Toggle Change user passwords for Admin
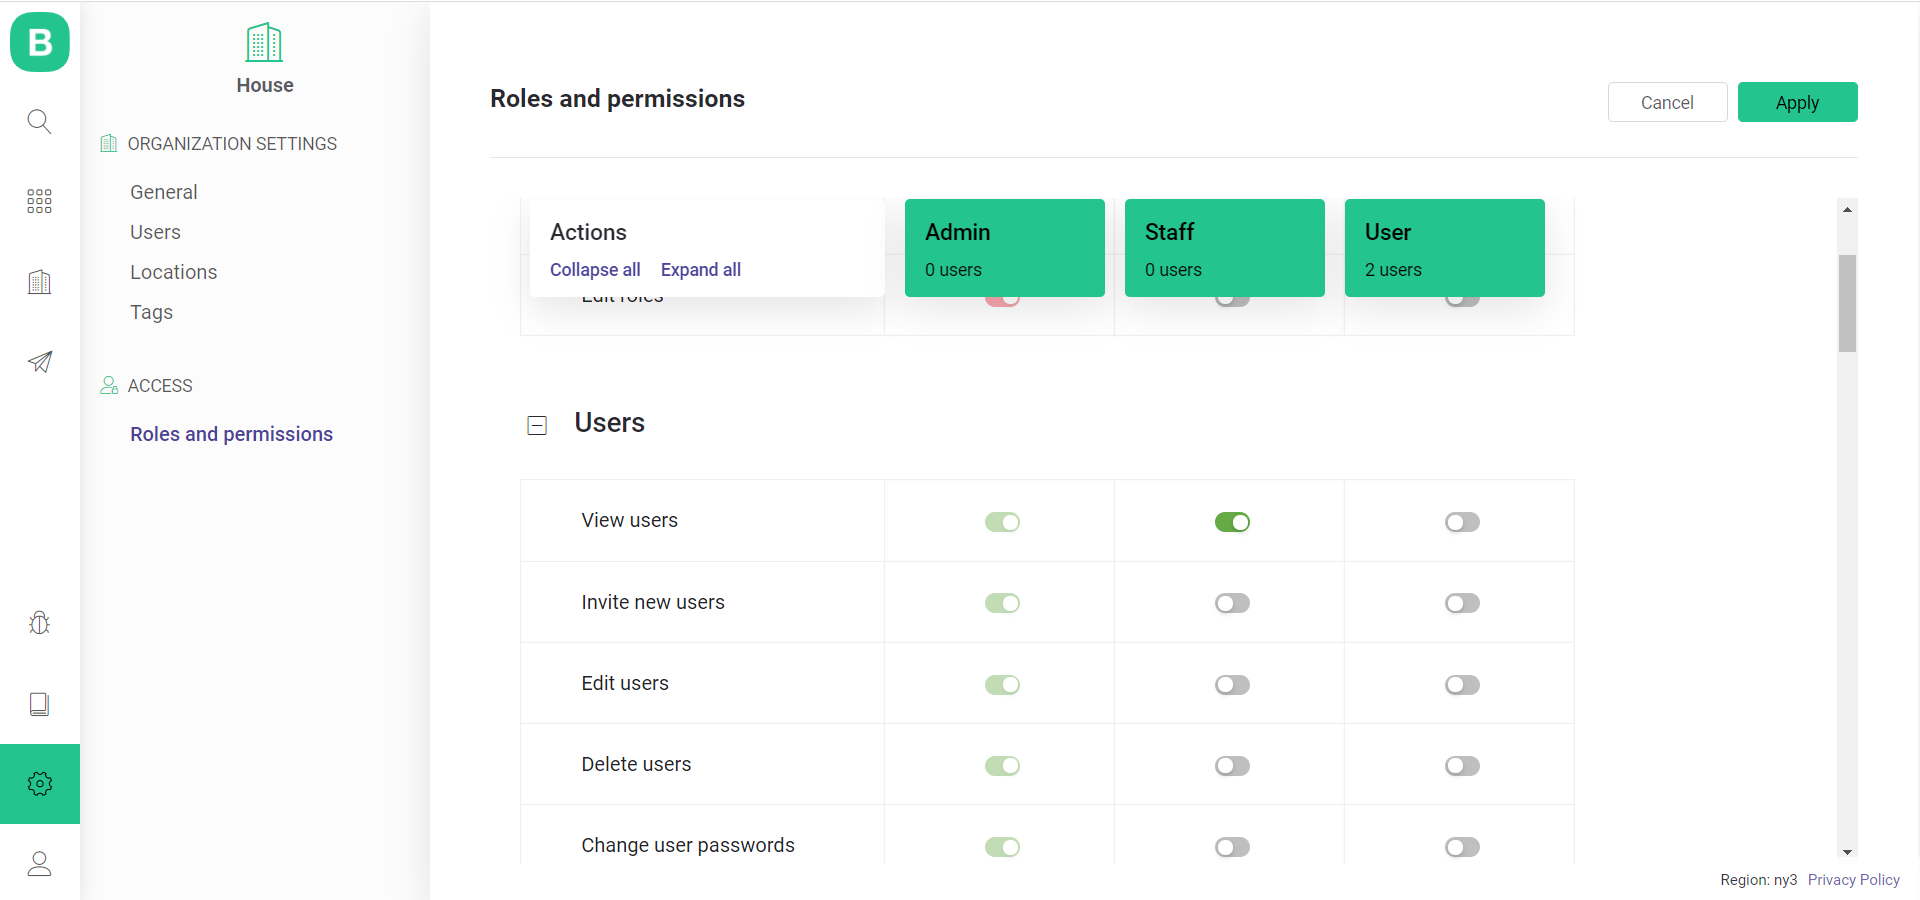This screenshot has width=1920, height=900. click(1002, 847)
